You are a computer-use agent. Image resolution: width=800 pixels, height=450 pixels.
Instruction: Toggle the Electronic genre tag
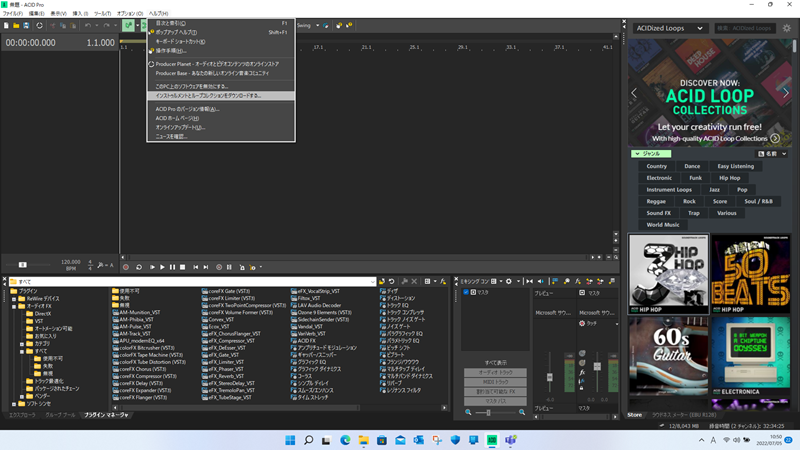pos(659,178)
